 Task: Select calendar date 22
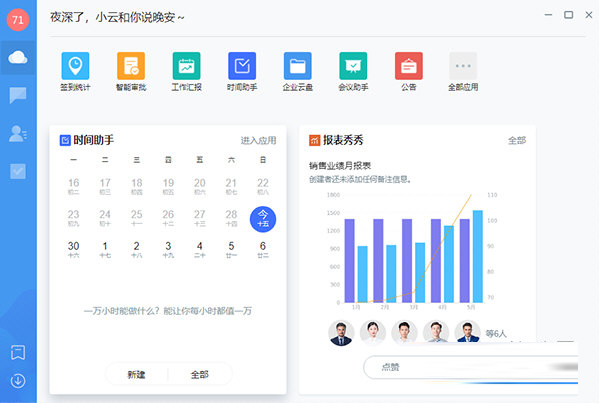click(x=263, y=186)
